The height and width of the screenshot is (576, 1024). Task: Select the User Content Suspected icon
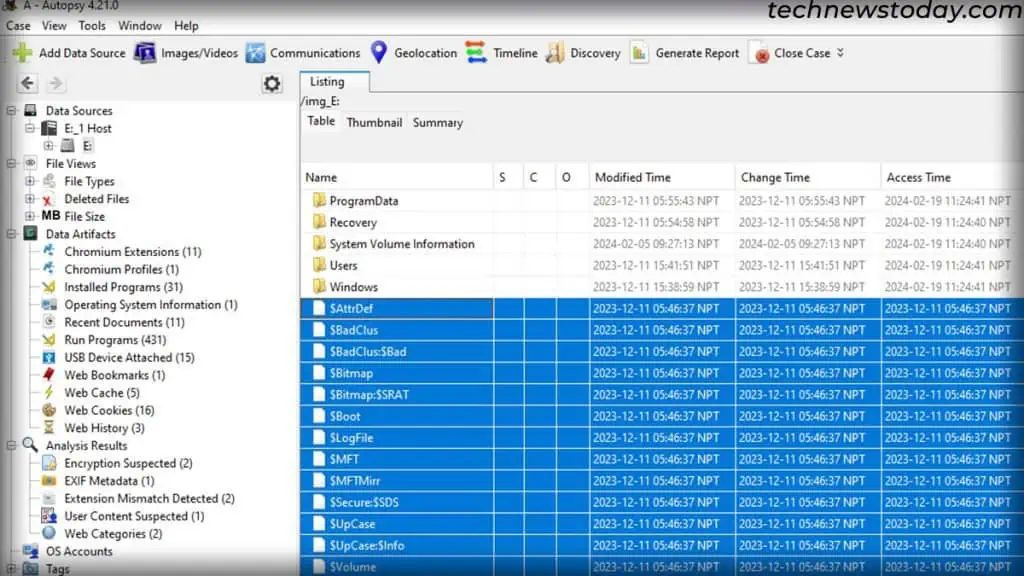(49, 516)
